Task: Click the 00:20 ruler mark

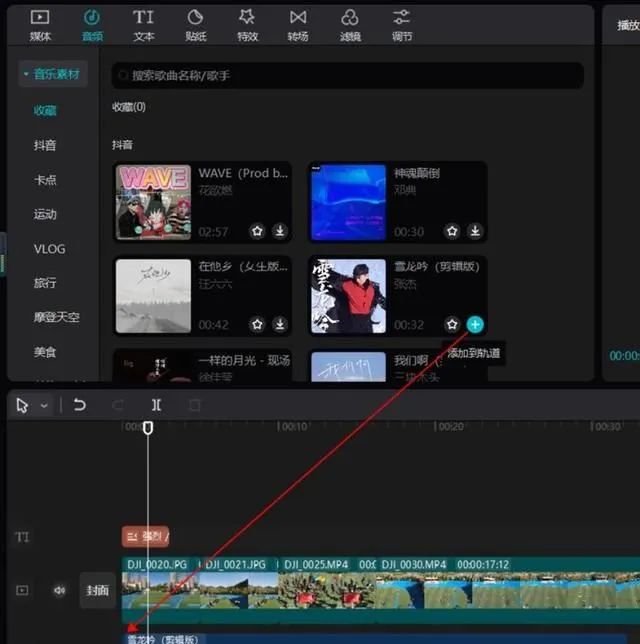Action: click(x=451, y=427)
